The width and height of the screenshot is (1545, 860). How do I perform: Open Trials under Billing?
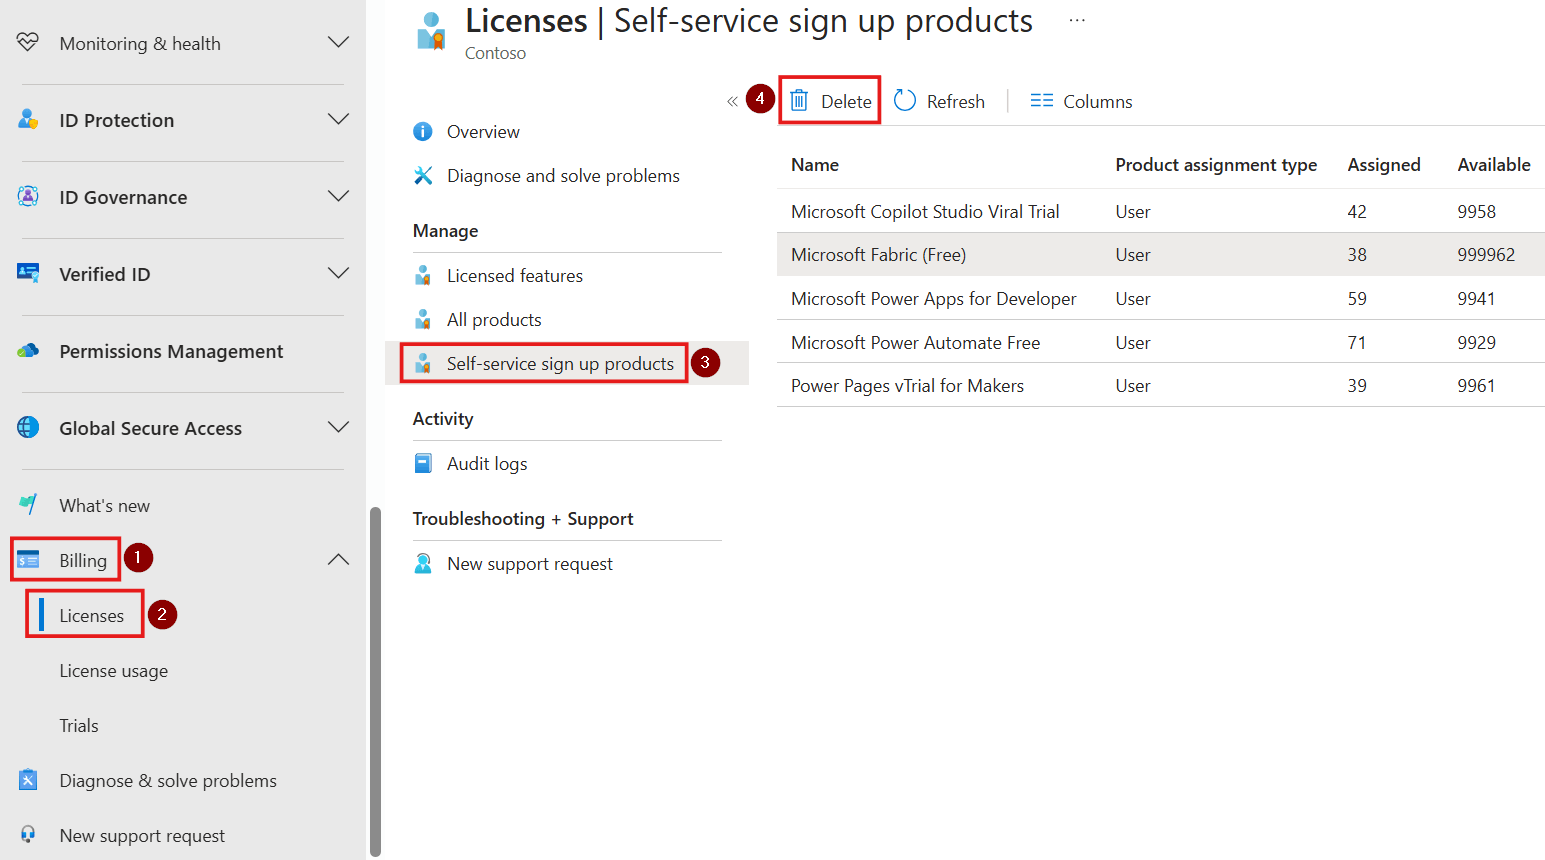pos(78,724)
